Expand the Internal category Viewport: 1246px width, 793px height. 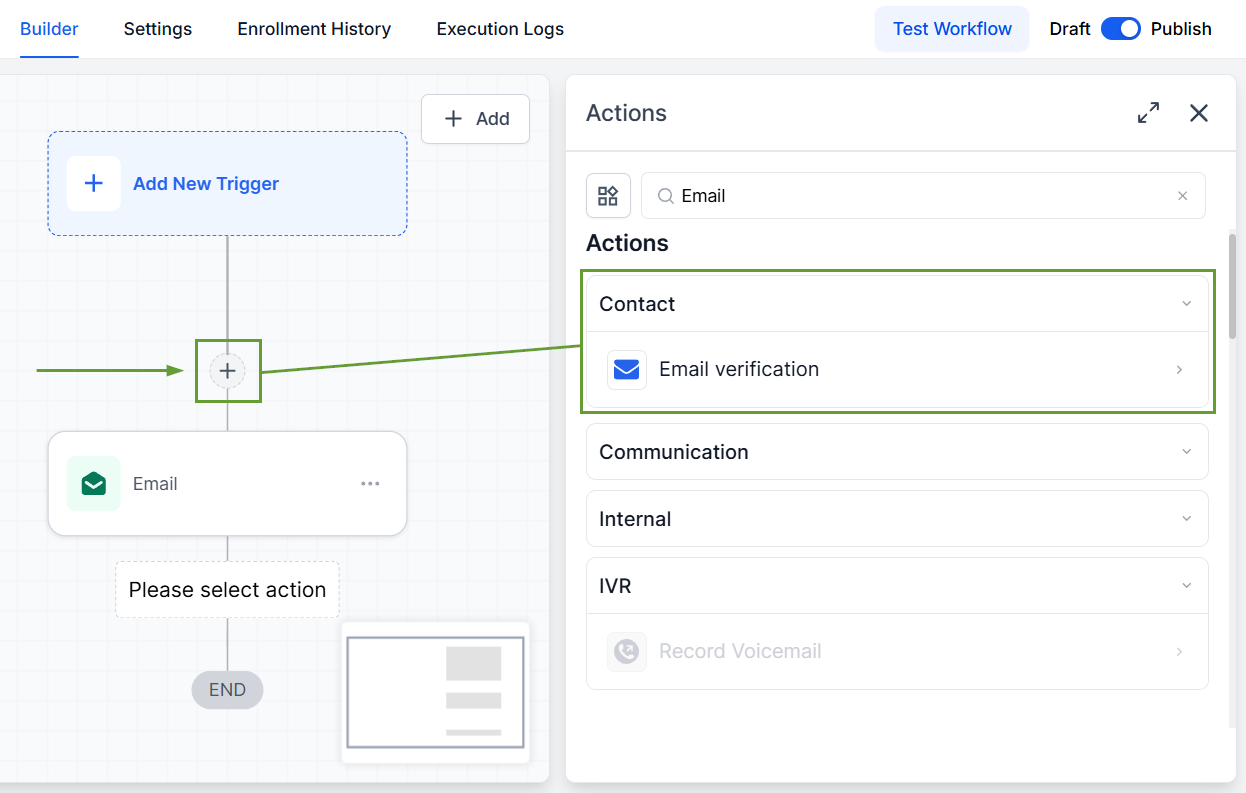tap(897, 519)
